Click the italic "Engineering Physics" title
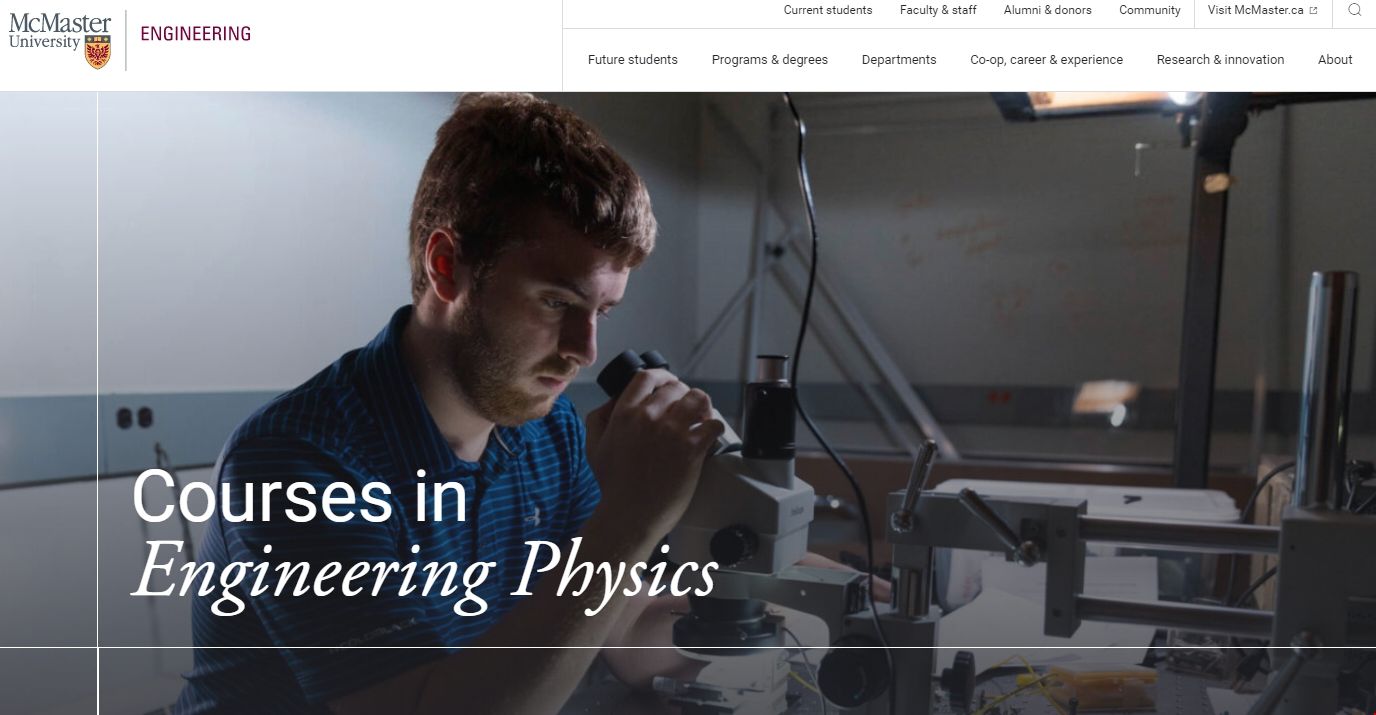Image resolution: width=1376 pixels, height=715 pixels. (x=424, y=571)
